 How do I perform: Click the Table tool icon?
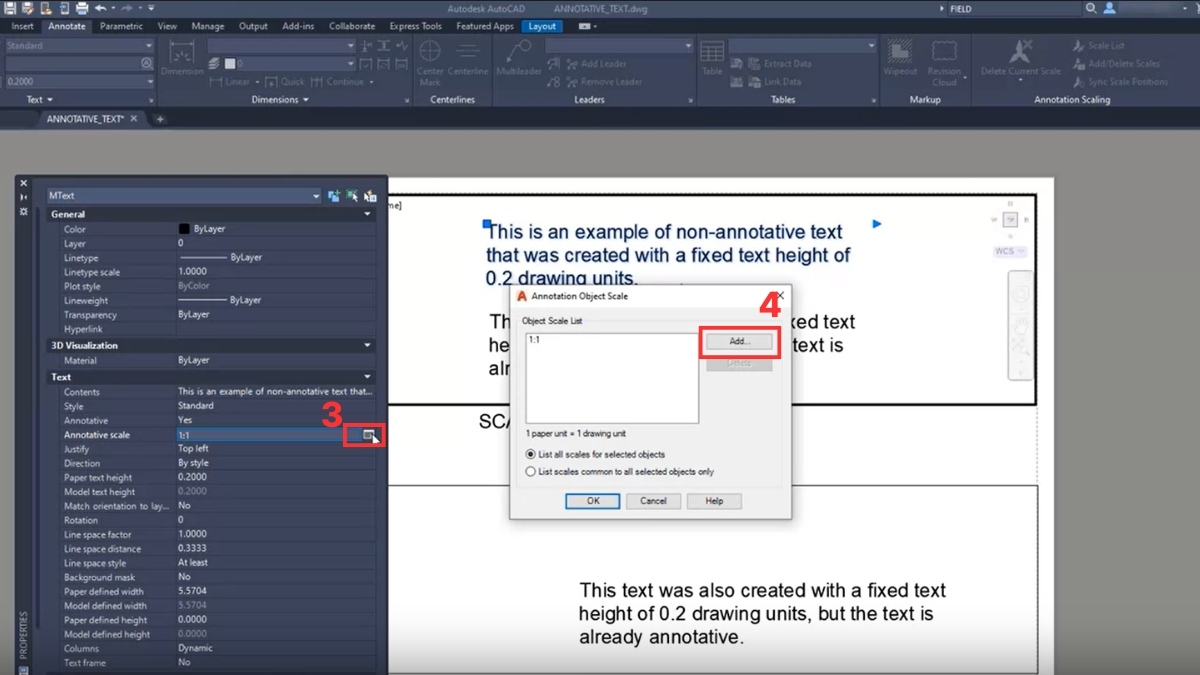point(712,51)
